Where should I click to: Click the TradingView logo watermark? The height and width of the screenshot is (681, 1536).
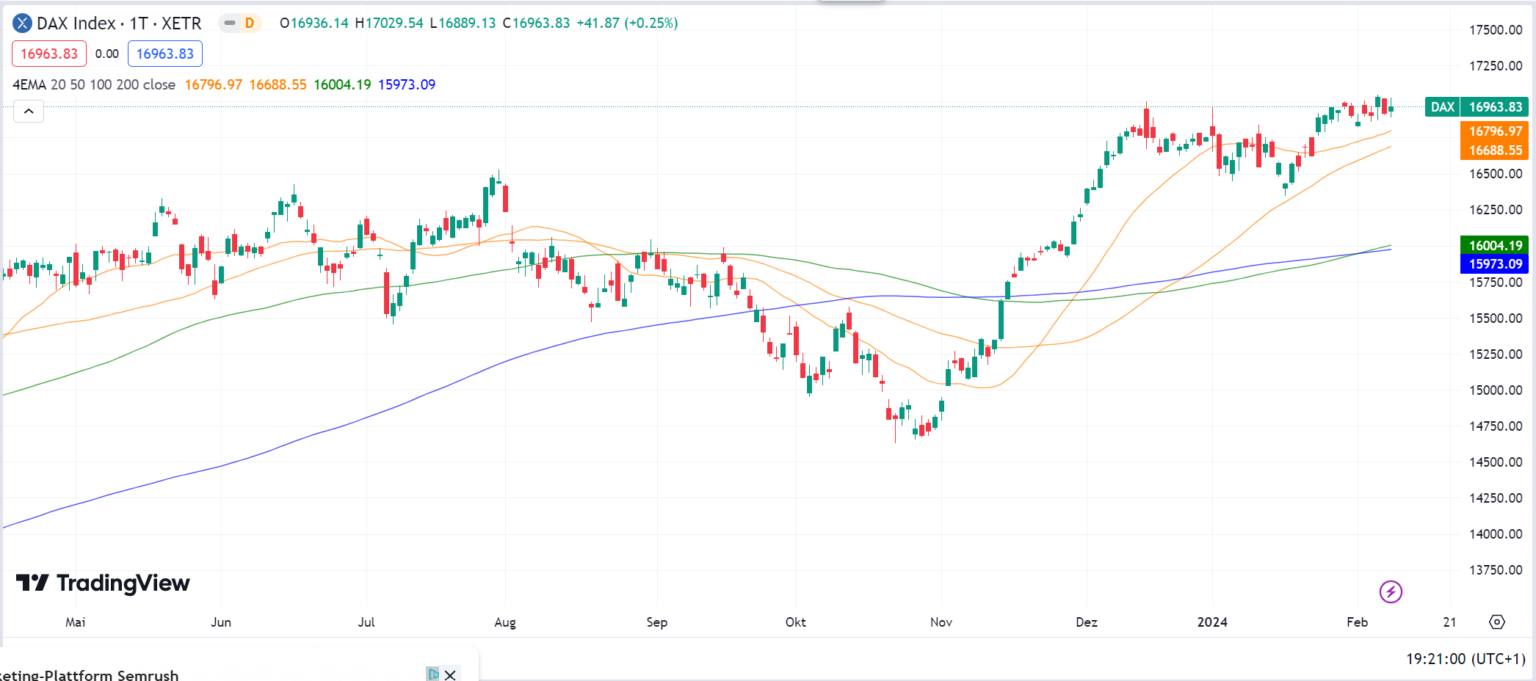[100, 583]
